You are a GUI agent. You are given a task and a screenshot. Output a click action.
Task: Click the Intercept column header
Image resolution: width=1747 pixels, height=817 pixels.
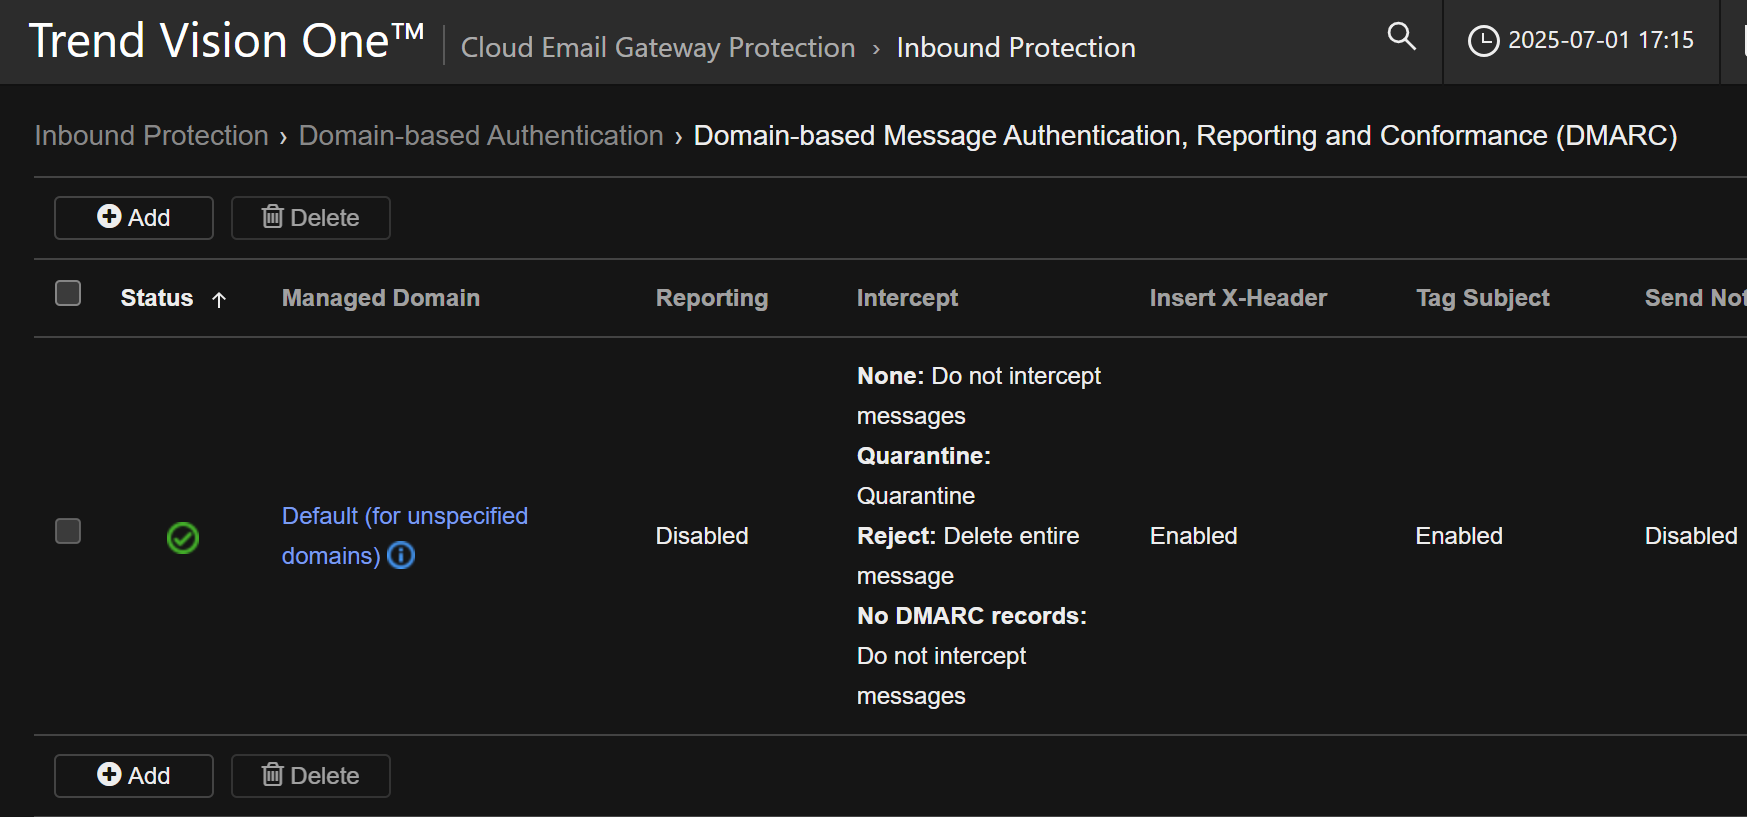(x=907, y=298)
